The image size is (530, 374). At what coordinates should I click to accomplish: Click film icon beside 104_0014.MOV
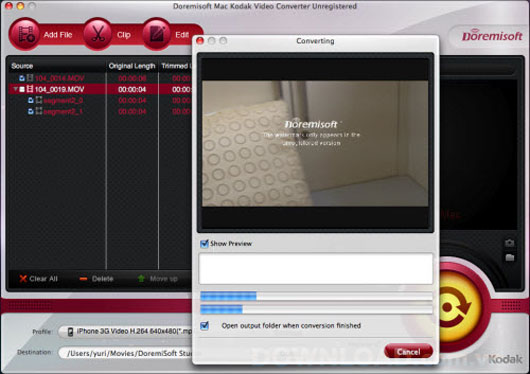30,78
